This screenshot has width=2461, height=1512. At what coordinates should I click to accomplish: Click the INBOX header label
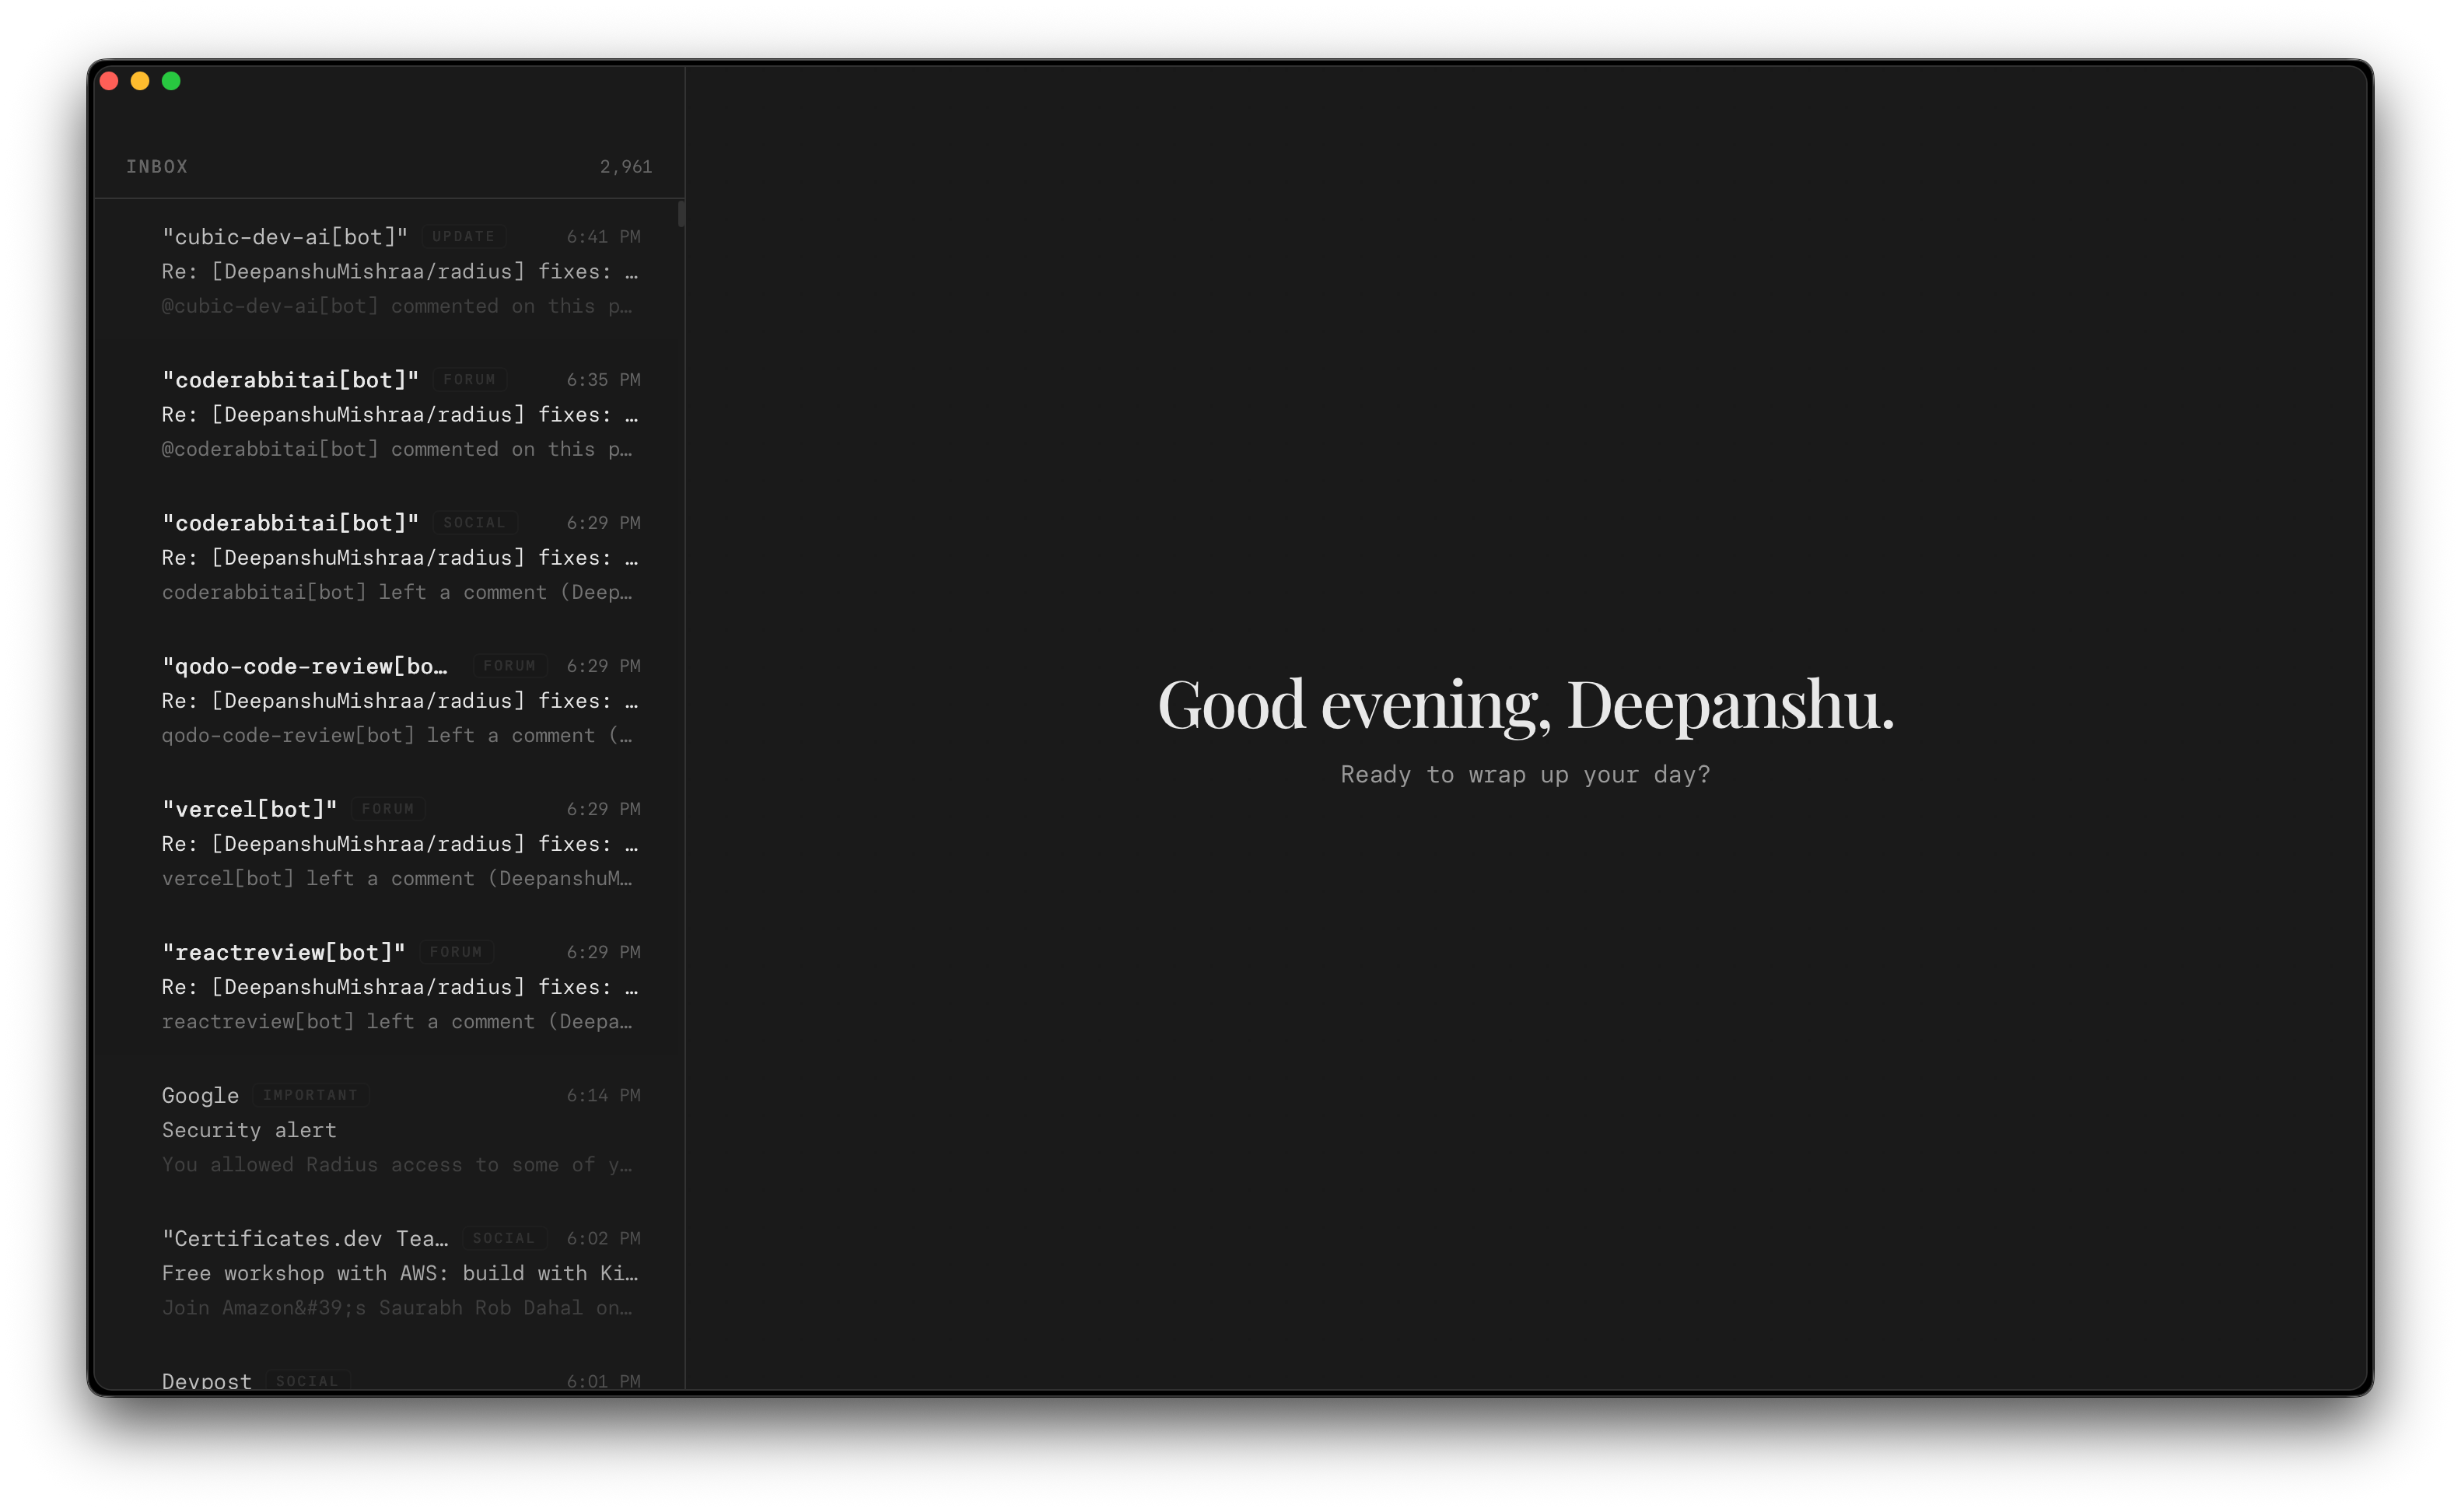click(x=157, y=167)
